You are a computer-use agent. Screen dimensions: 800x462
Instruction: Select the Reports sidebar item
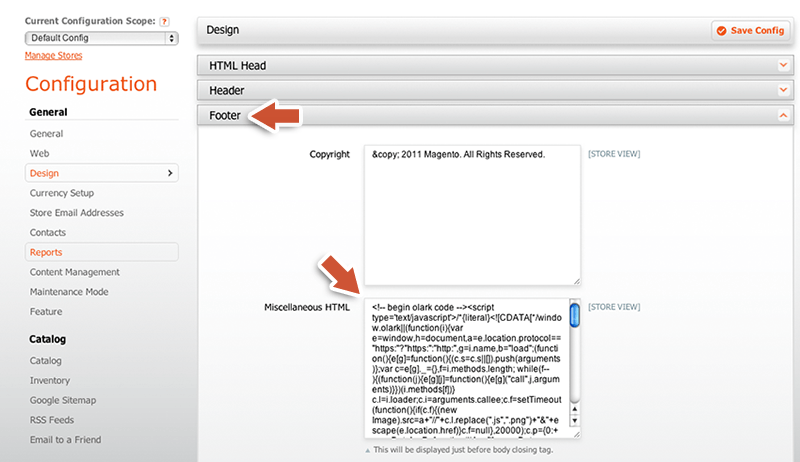(x=46, y=252)
